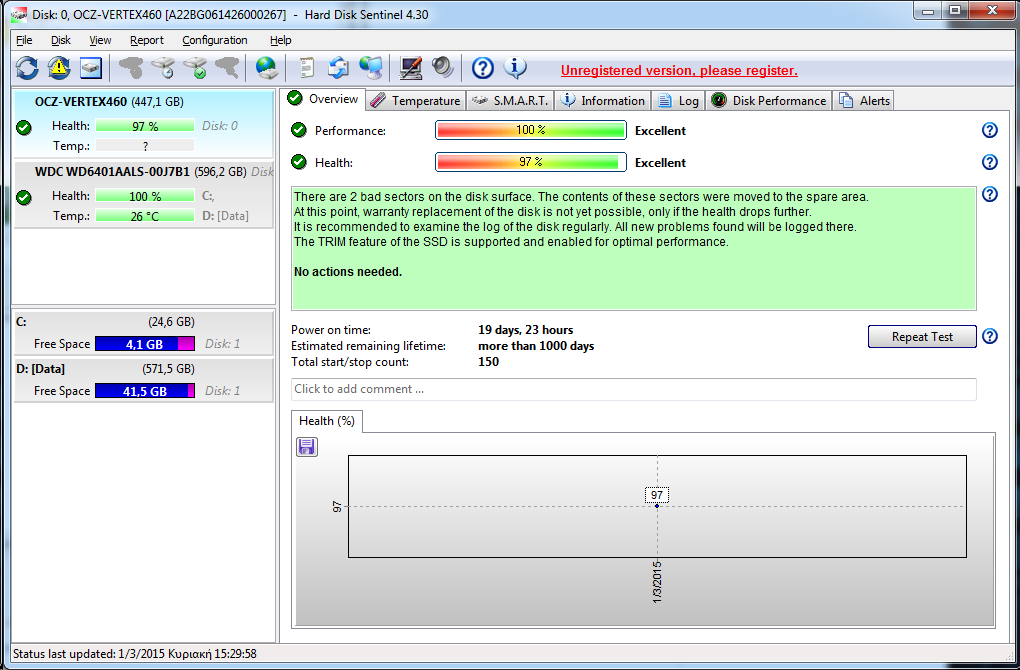Click the first greyed-out stethoscope toolbar icon
Viewport: 1020px width, 670px height.
tap(131, 68)
